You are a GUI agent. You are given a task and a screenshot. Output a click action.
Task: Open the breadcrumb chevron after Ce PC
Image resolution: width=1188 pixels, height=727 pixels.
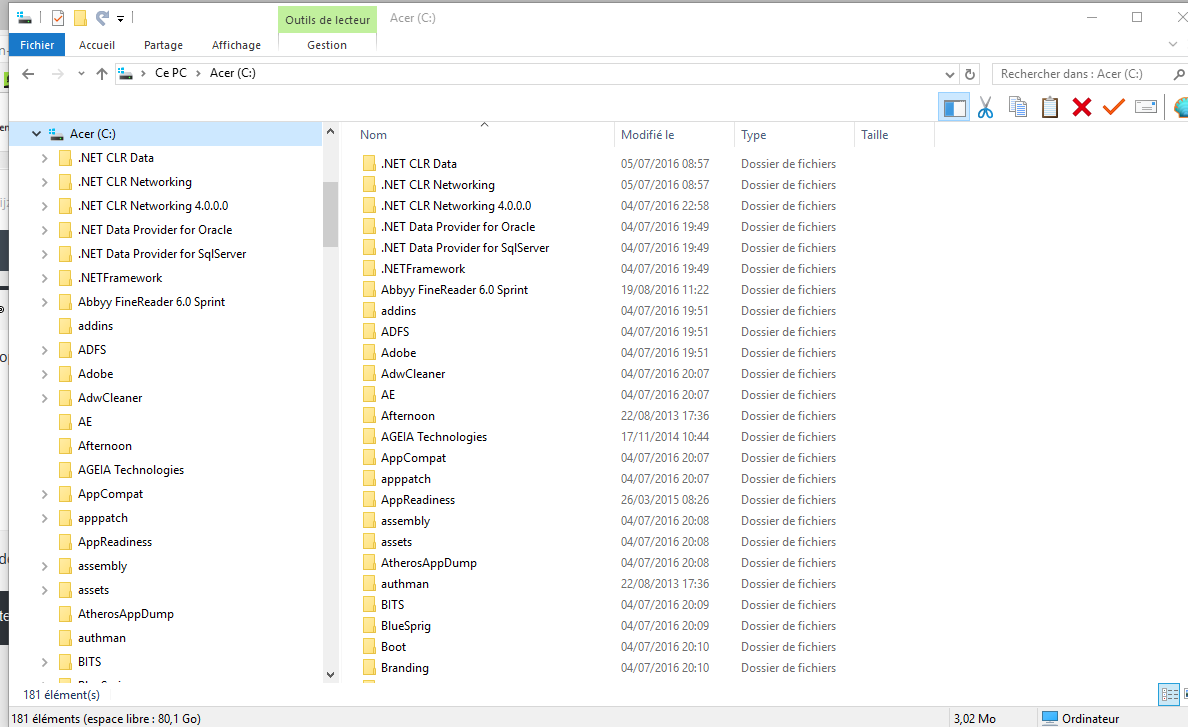pyautogui.click(x=198, y=73)
